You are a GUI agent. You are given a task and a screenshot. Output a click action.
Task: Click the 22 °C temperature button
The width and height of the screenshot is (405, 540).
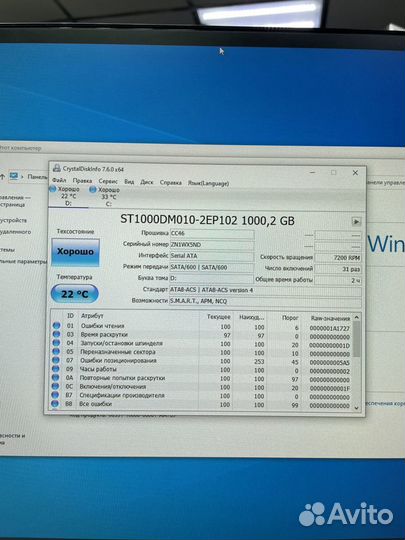click(x=74, y=294)
